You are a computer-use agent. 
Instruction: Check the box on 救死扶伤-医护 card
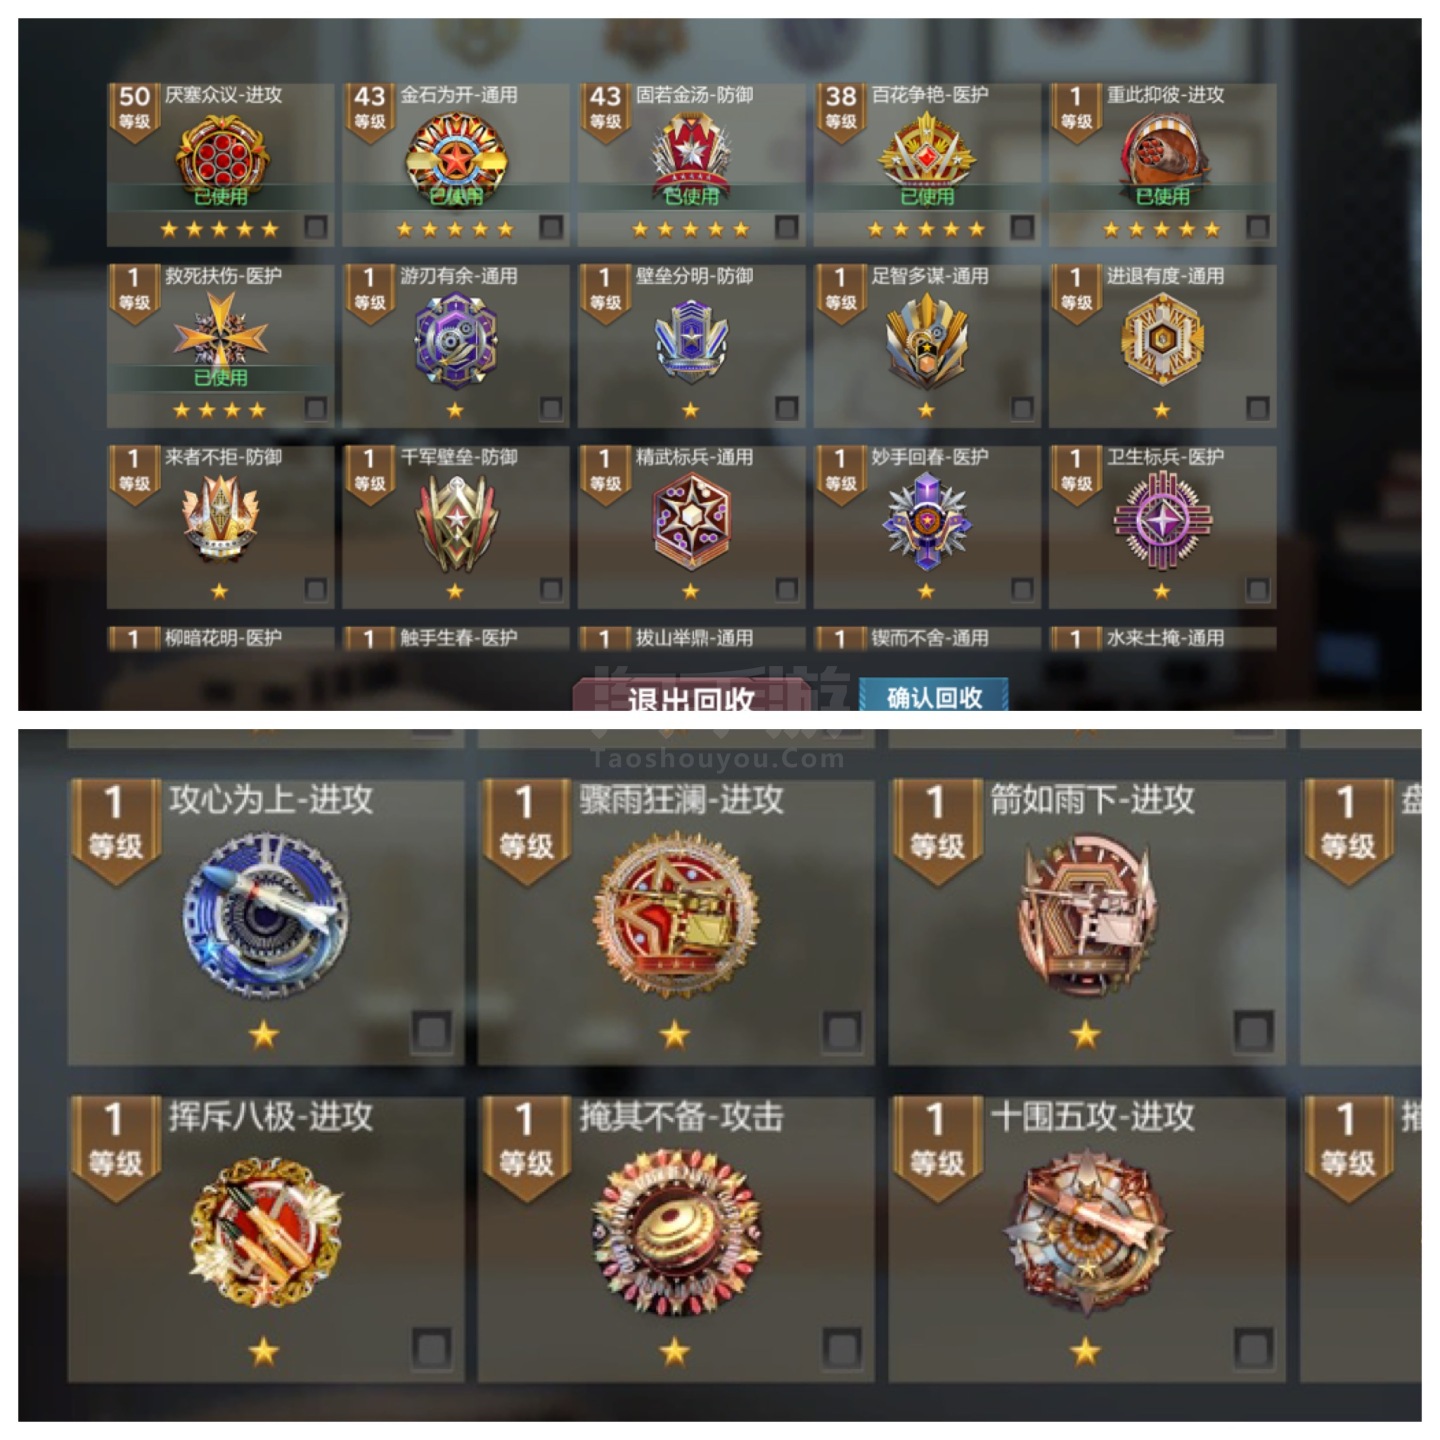315,408
